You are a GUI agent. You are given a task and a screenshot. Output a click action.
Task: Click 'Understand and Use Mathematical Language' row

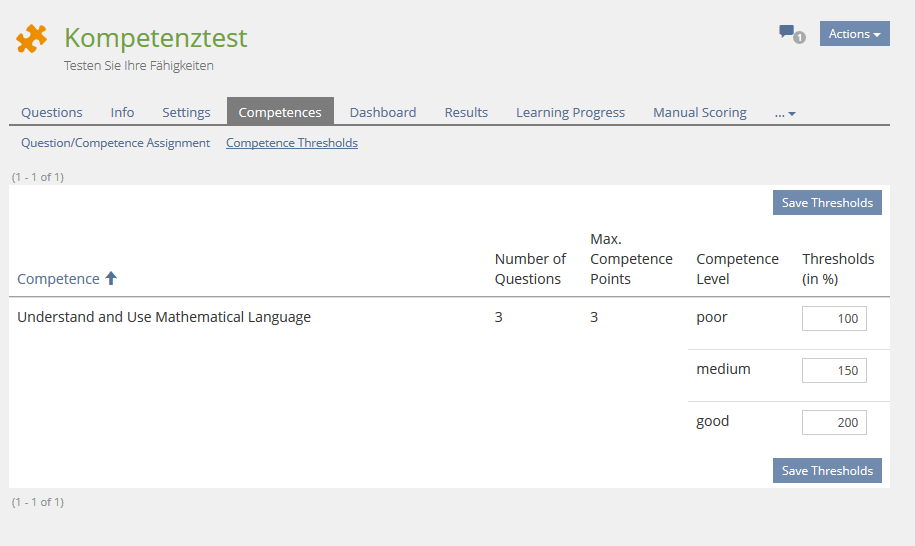point(449,317)
